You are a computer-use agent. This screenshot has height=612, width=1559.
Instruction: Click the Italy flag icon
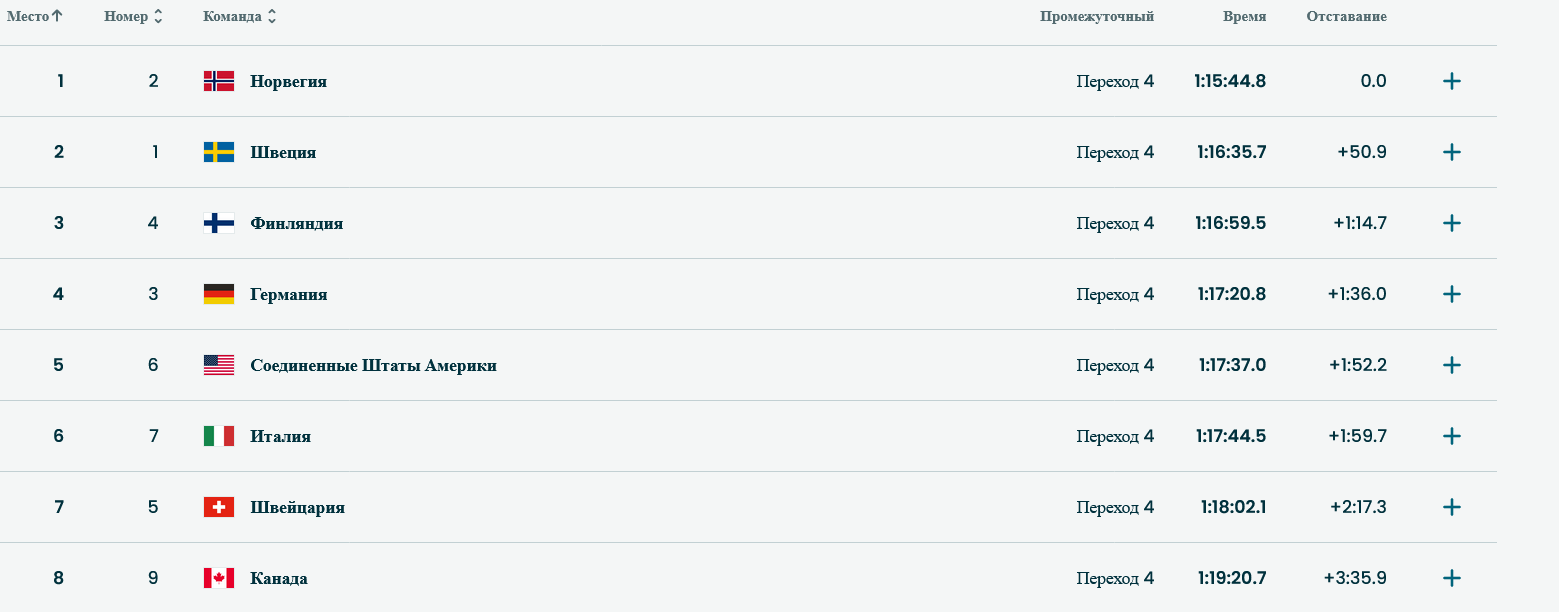click(x=219, y=436)
